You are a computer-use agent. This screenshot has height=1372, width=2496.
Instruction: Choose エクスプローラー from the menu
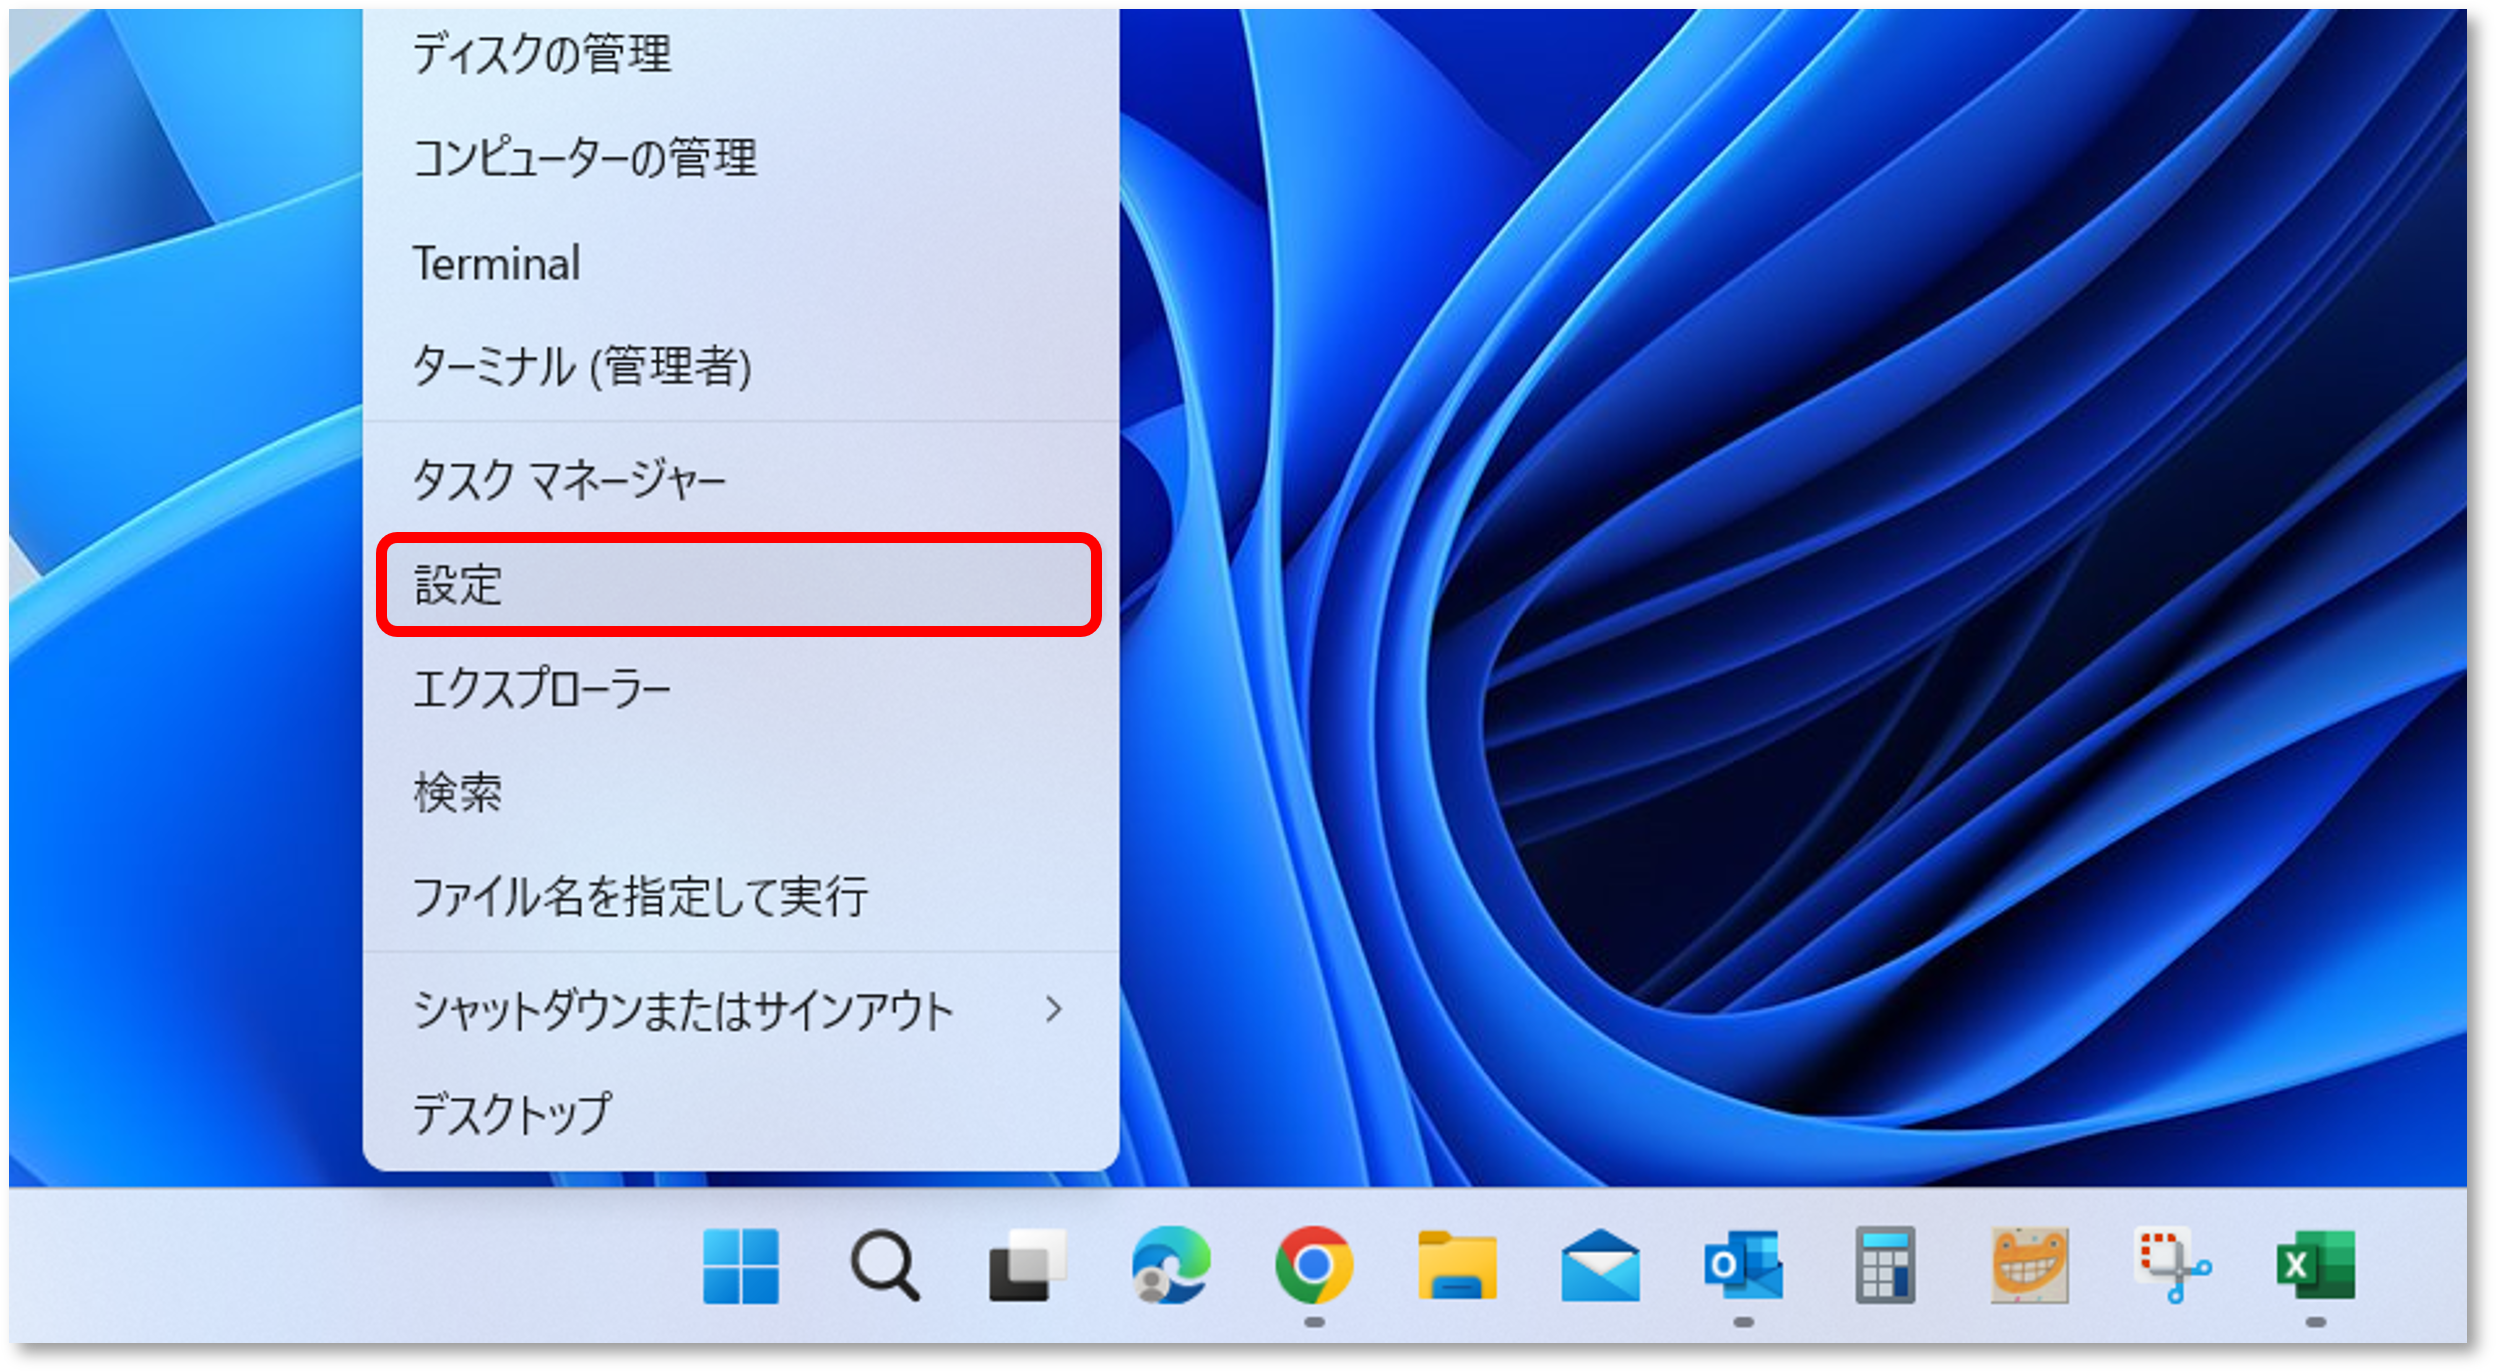(740, 689)
